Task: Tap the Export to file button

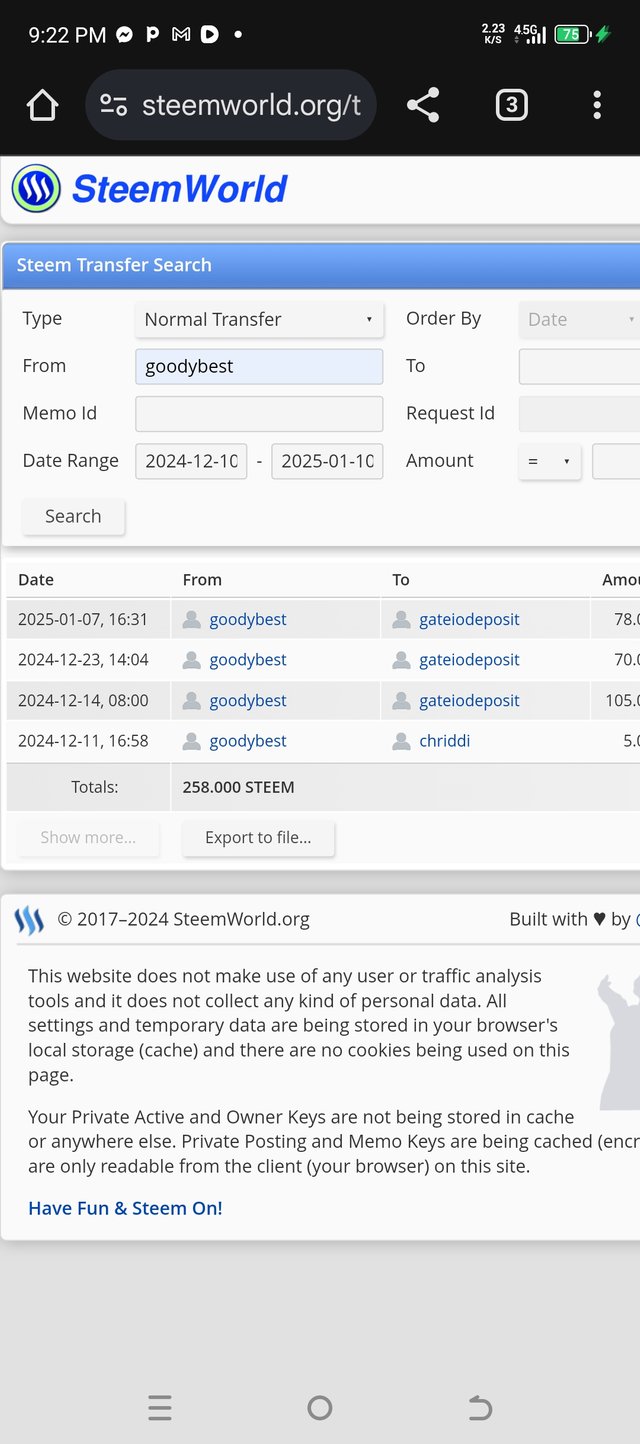Action: [258, 838]
